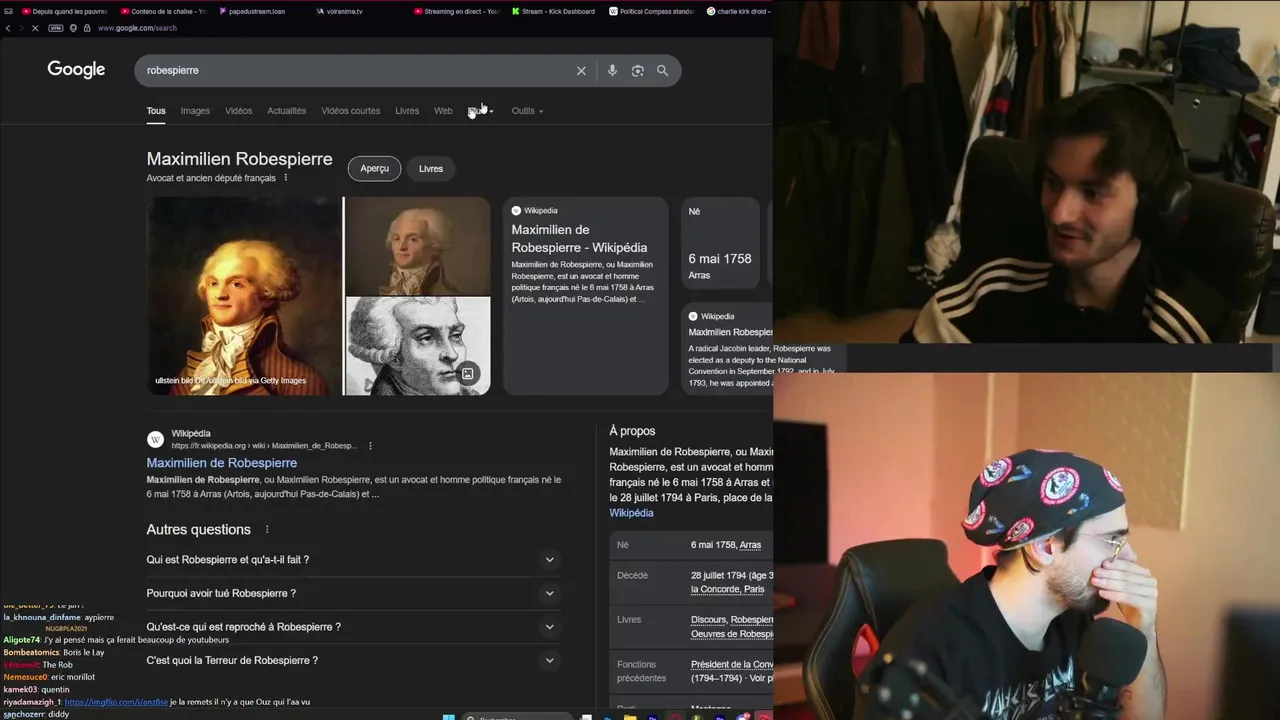The height and width of the screenshot is (720, 1280).
Task: Click the small color Robespierre portrait thumbnail
Action: [418, 246]
